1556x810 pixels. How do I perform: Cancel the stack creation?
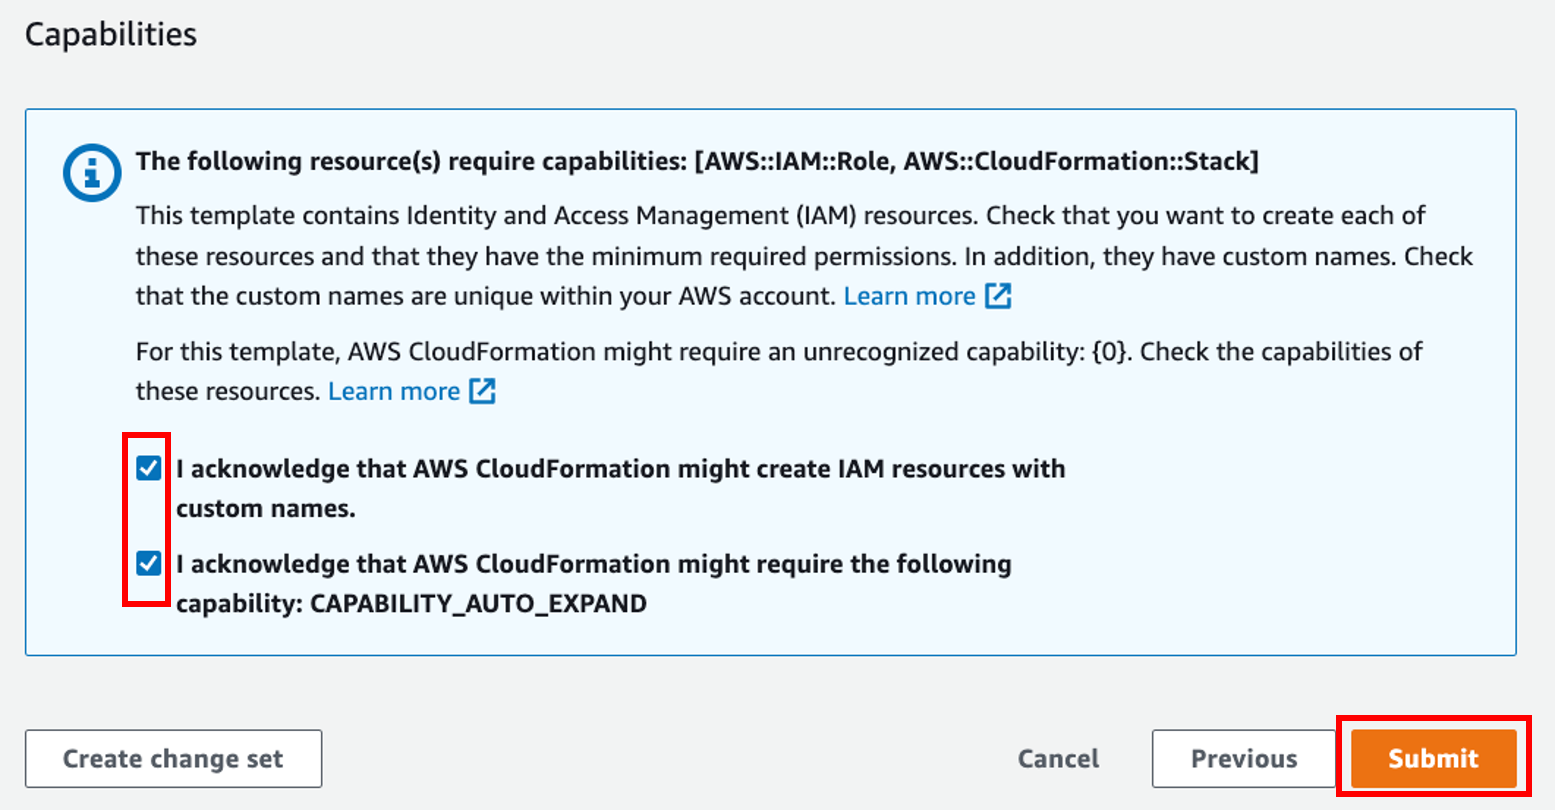(x=1058, y=759)
